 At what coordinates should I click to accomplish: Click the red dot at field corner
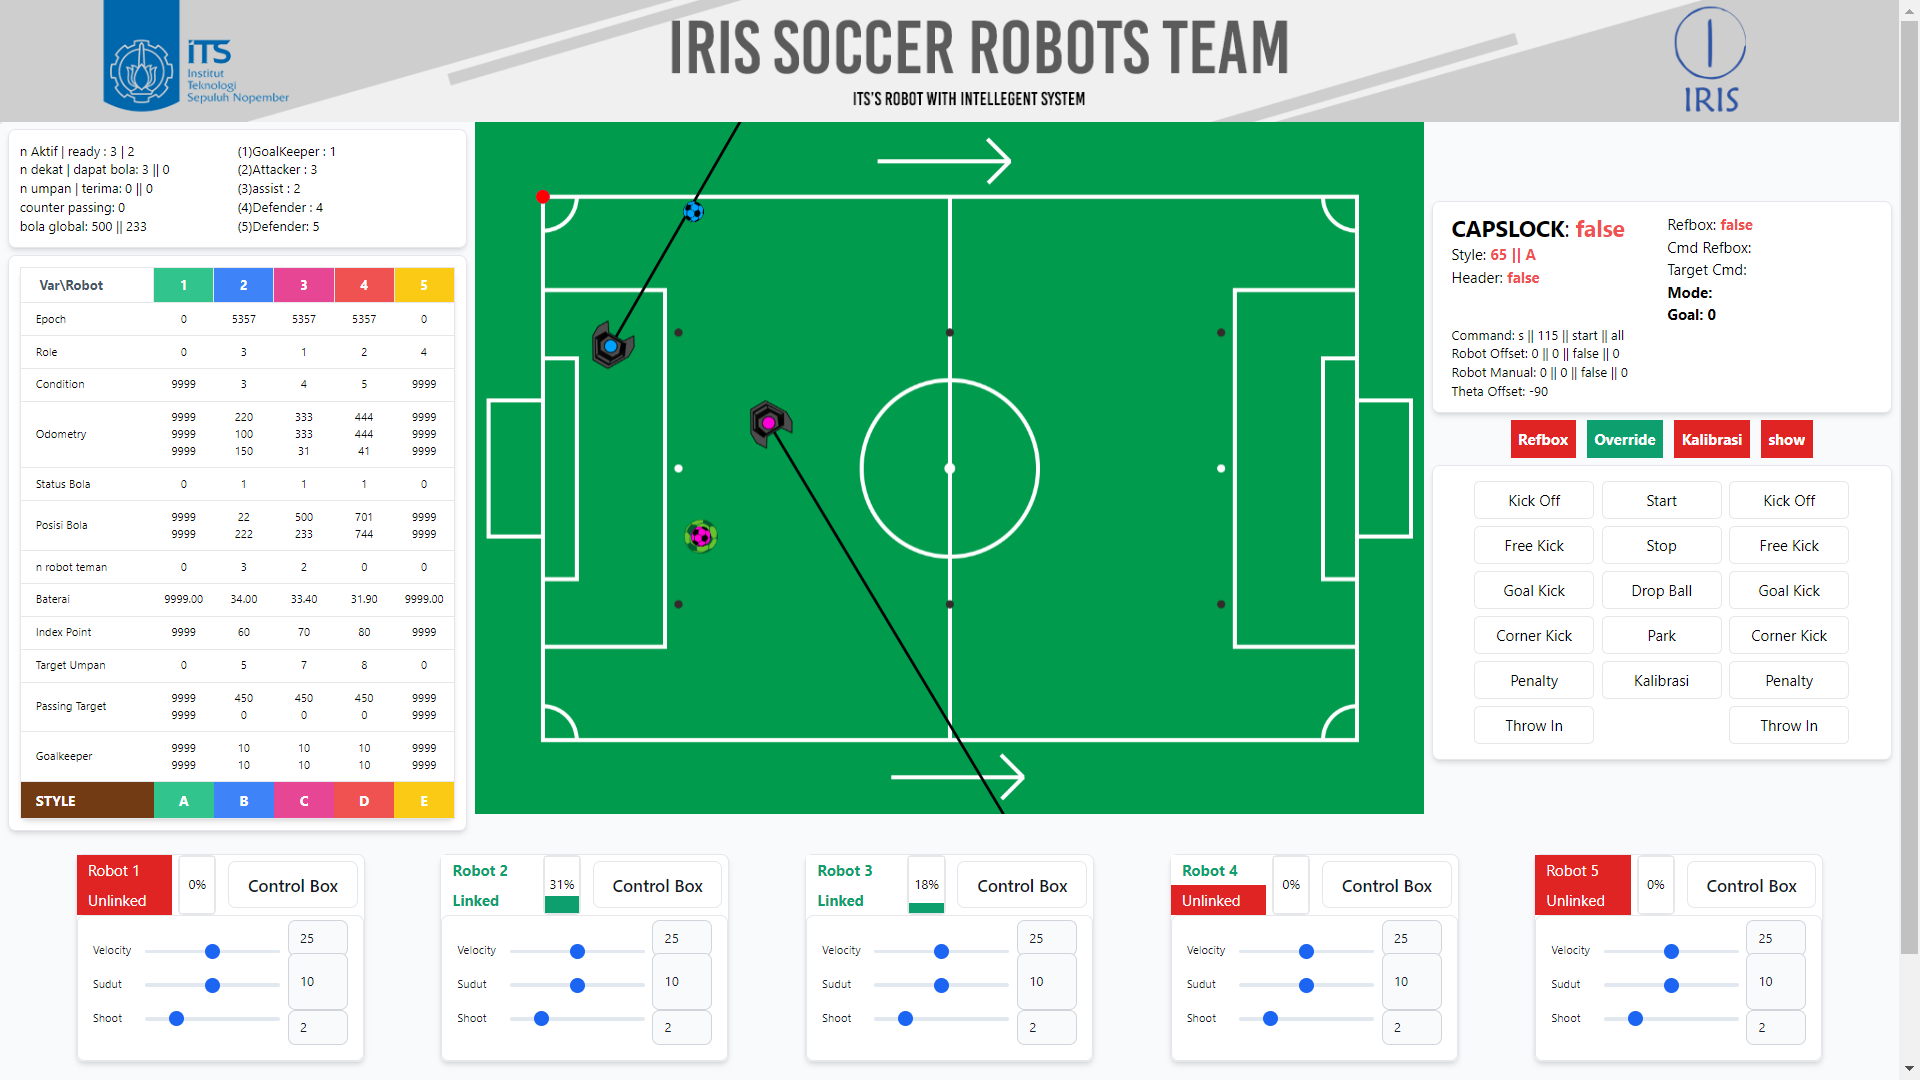(543, 197)
